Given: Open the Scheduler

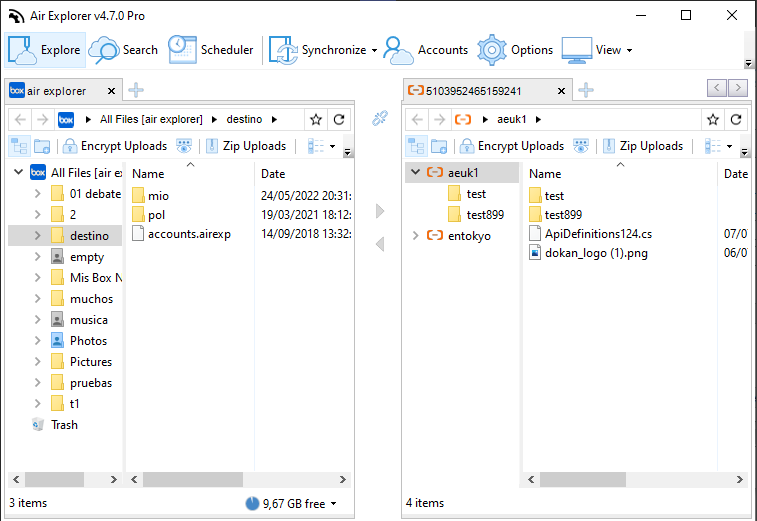Looking at the screenshot, I should [210, 50].
